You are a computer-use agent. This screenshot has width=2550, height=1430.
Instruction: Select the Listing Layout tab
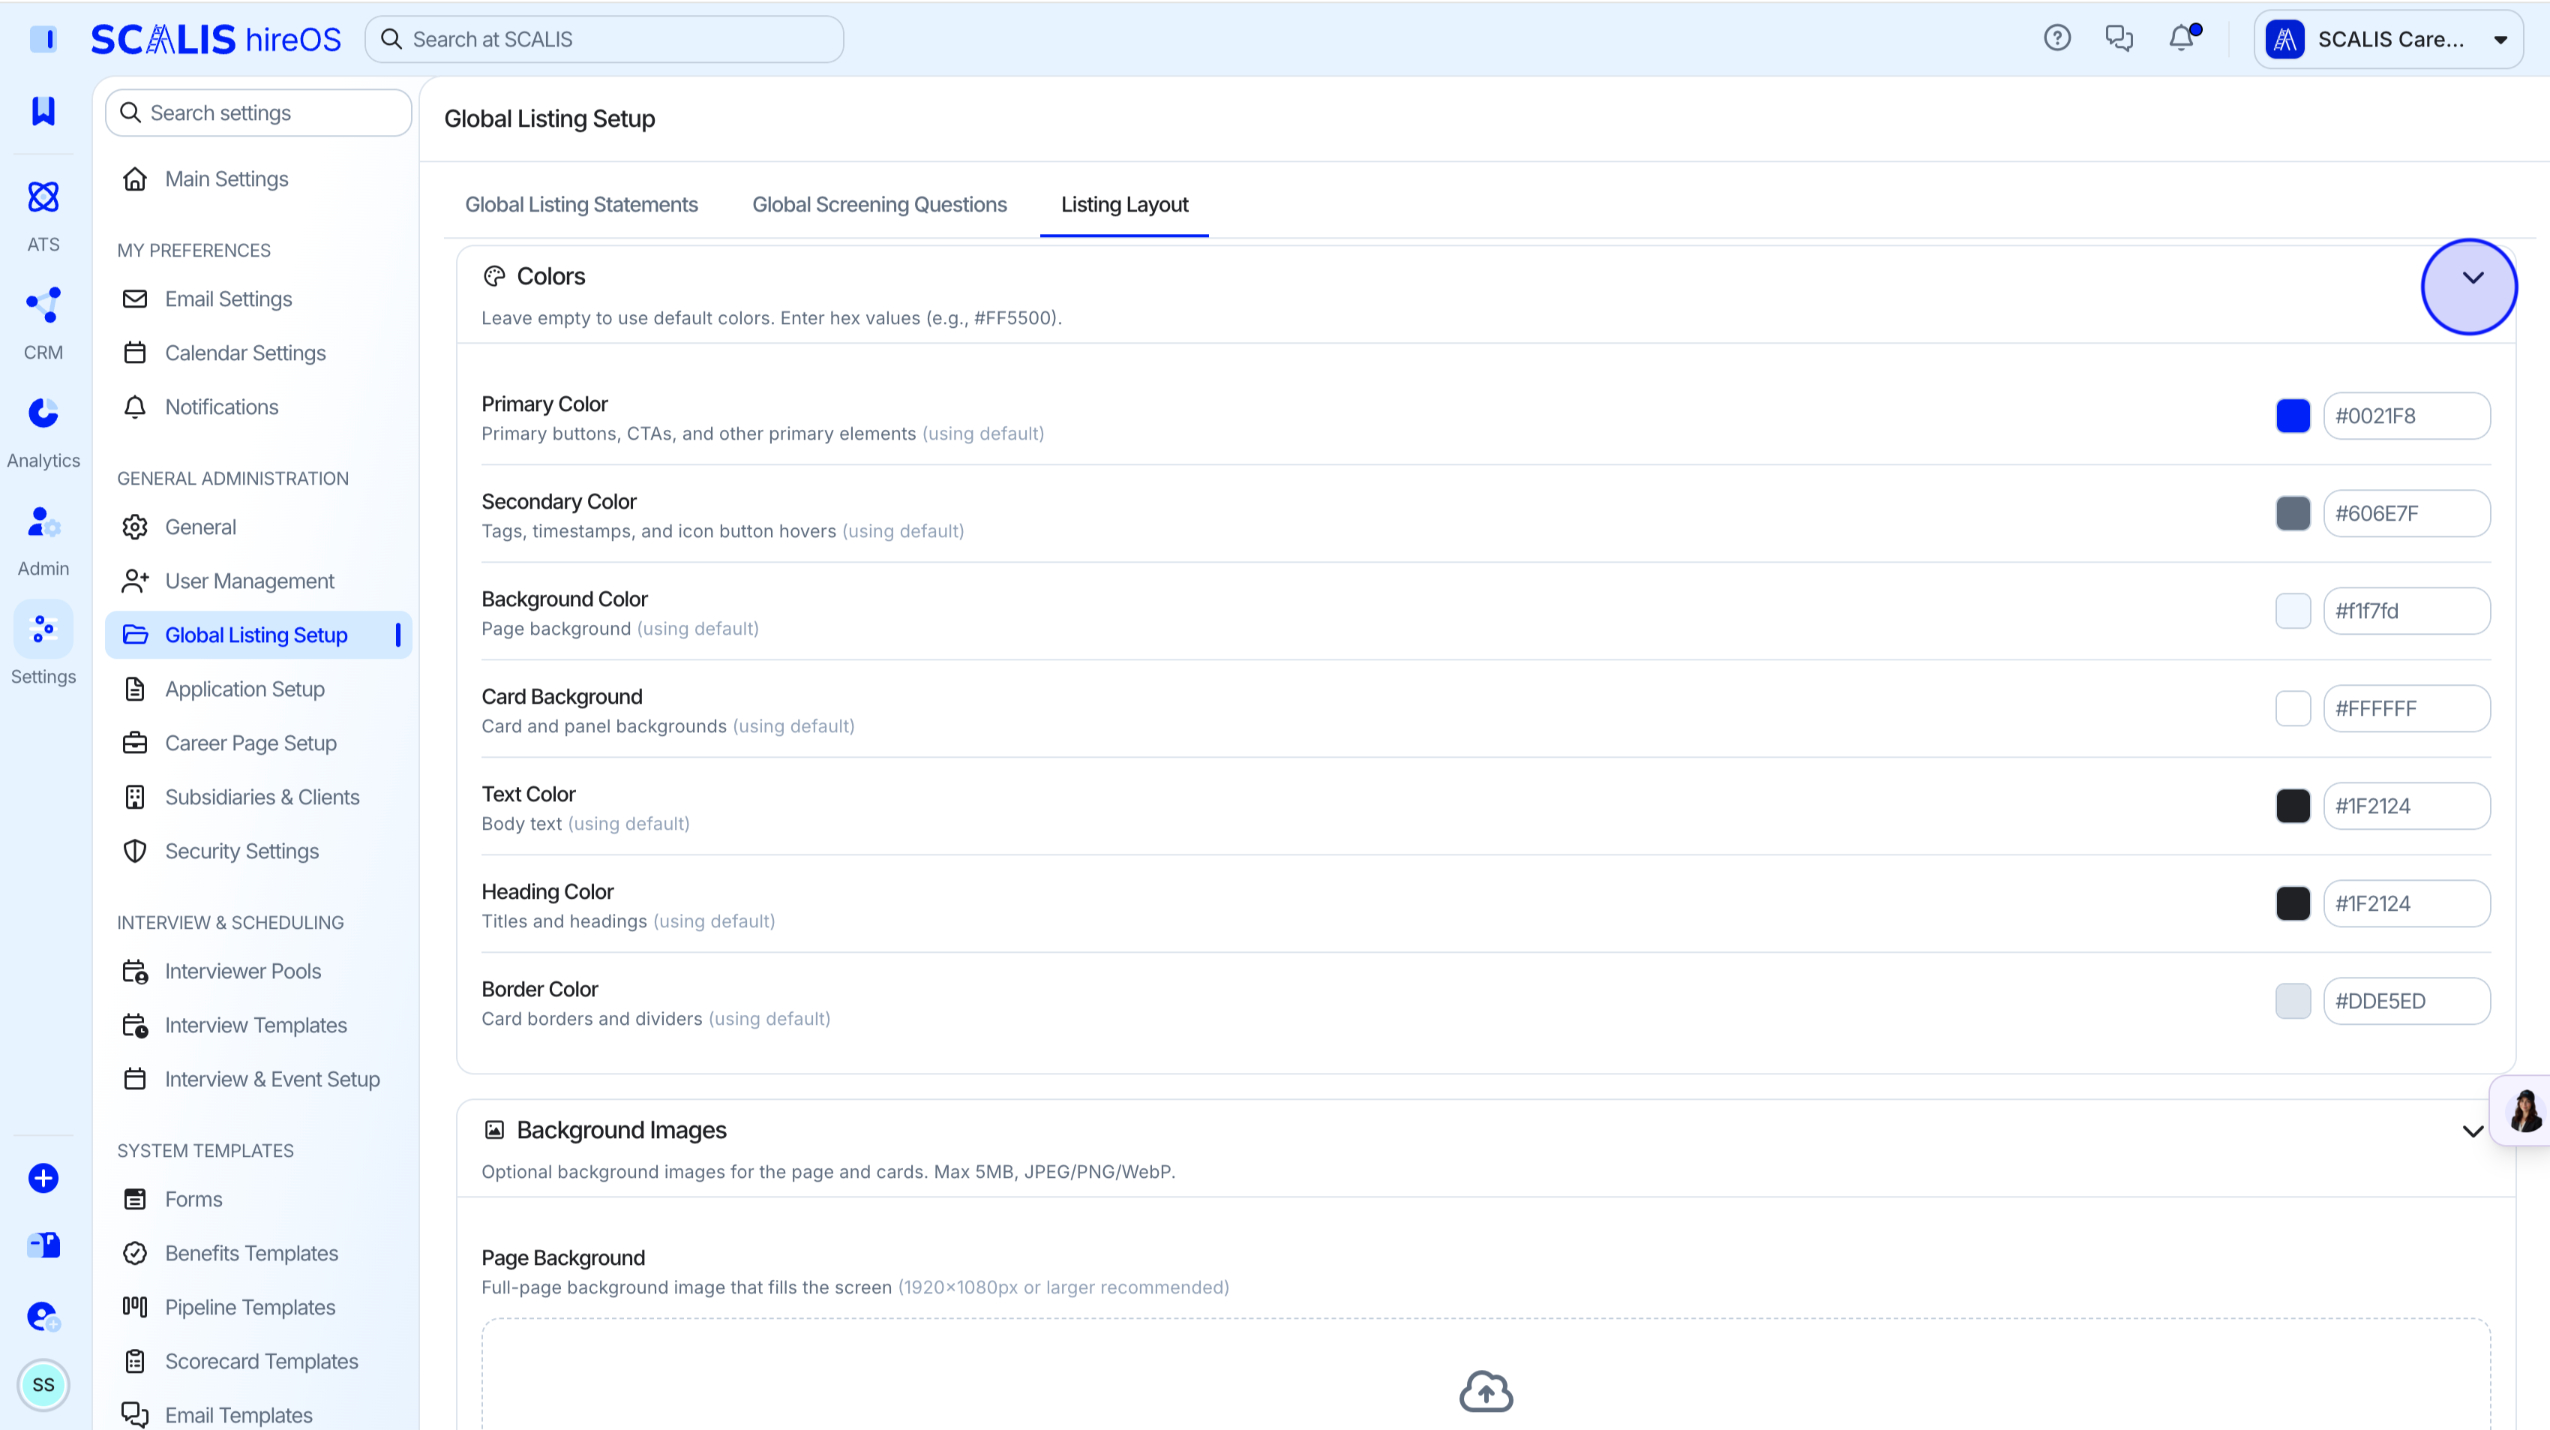(x=1124, y=204)
